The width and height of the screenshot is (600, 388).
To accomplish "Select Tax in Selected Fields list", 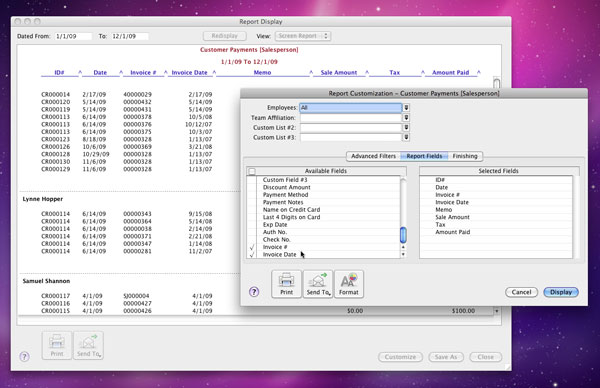I will [496, 225].
